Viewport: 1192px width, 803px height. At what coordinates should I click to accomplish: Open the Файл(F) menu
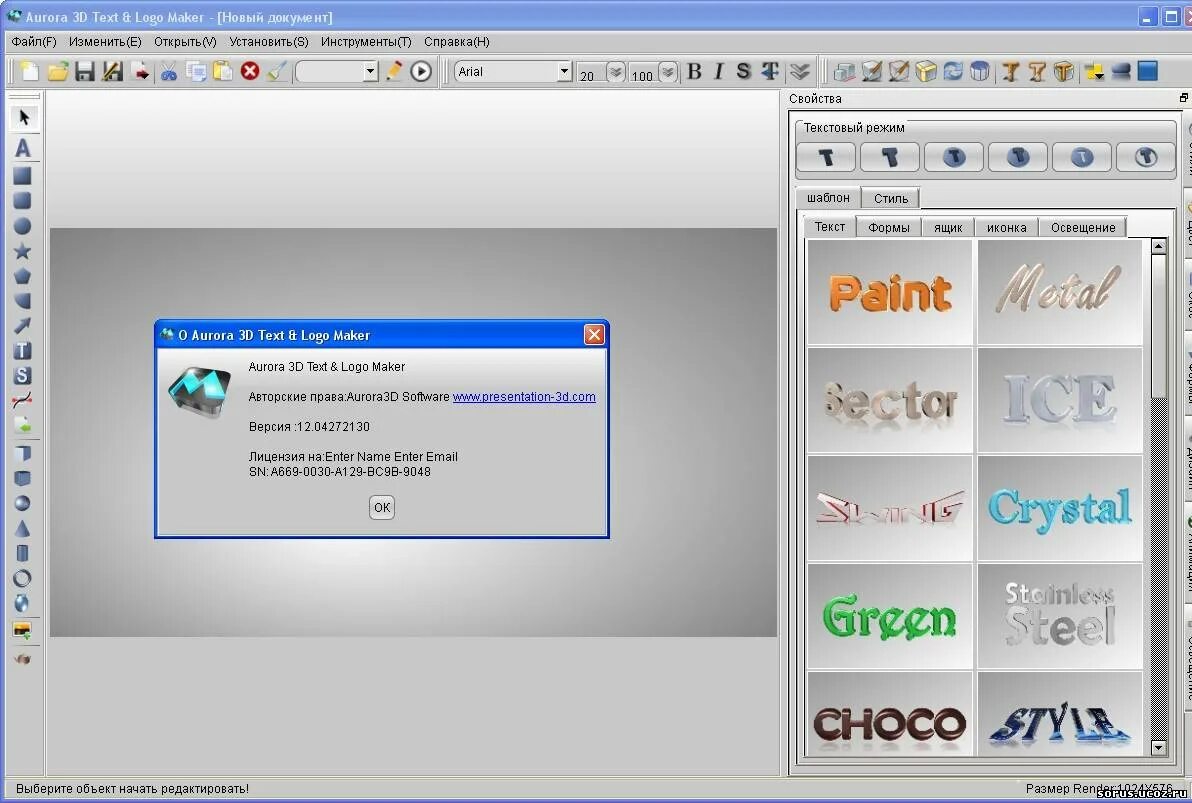coord(34,42)
